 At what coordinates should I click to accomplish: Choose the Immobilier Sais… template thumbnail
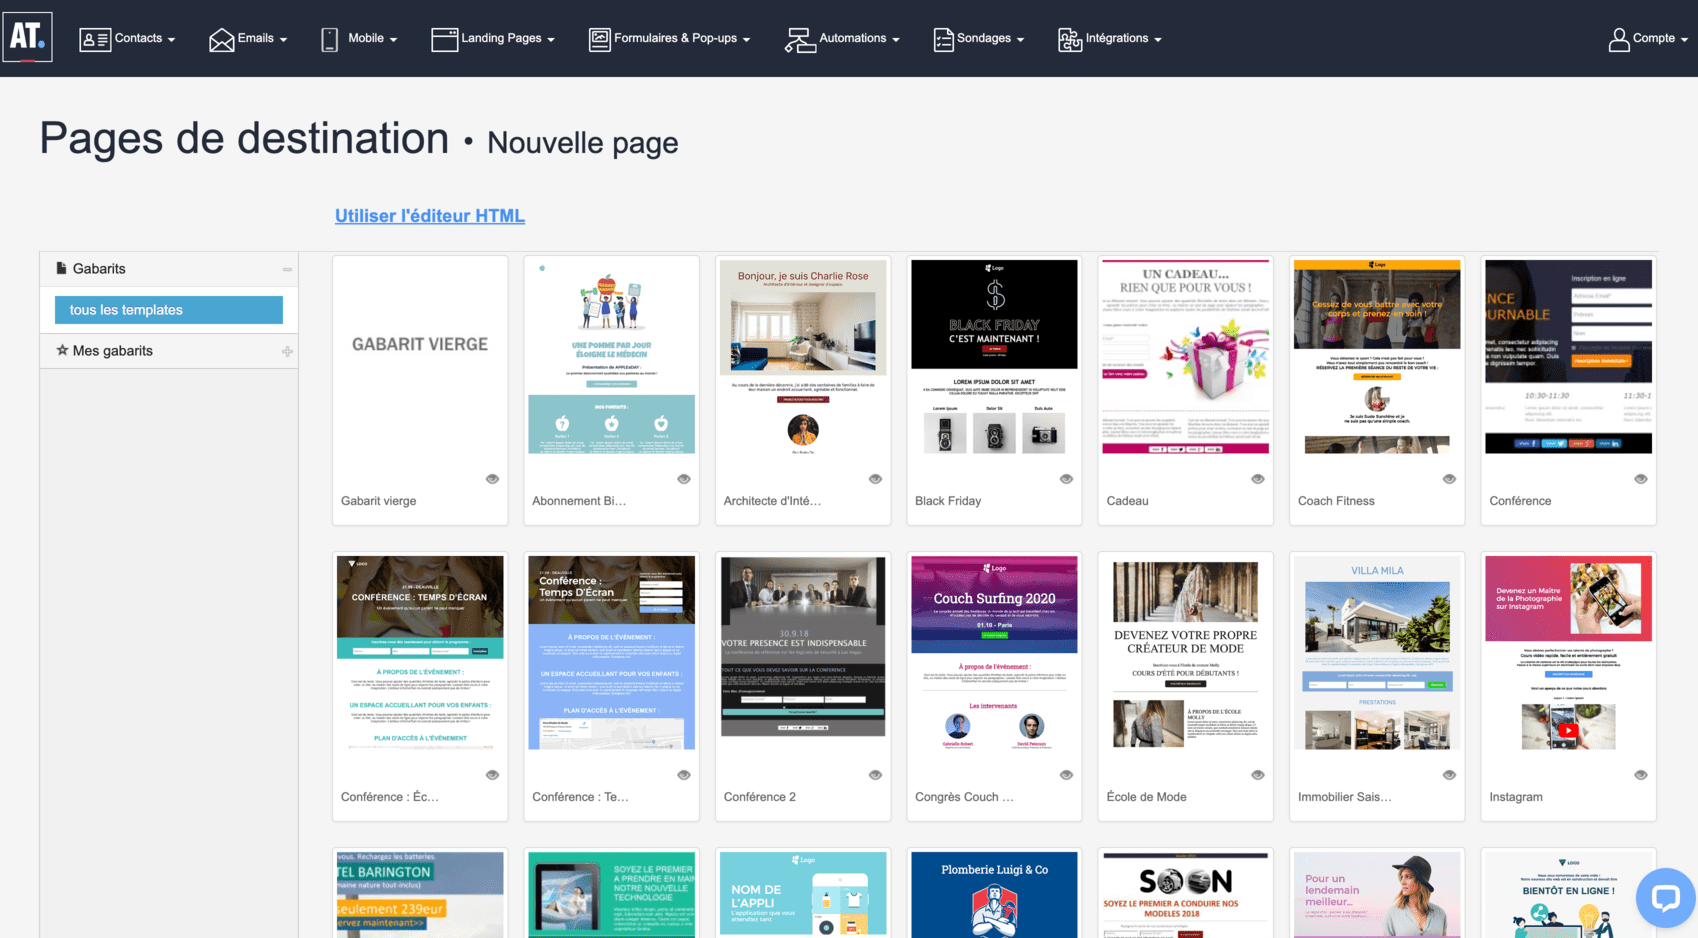[1377, 653]
